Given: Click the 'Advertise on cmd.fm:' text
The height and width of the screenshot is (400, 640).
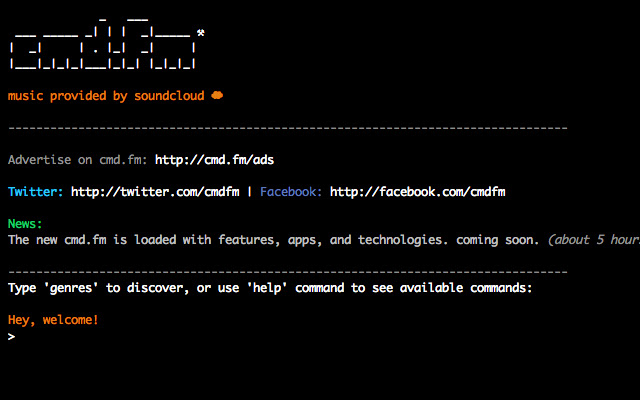Looking at the screenshot, I should (77, 160).
